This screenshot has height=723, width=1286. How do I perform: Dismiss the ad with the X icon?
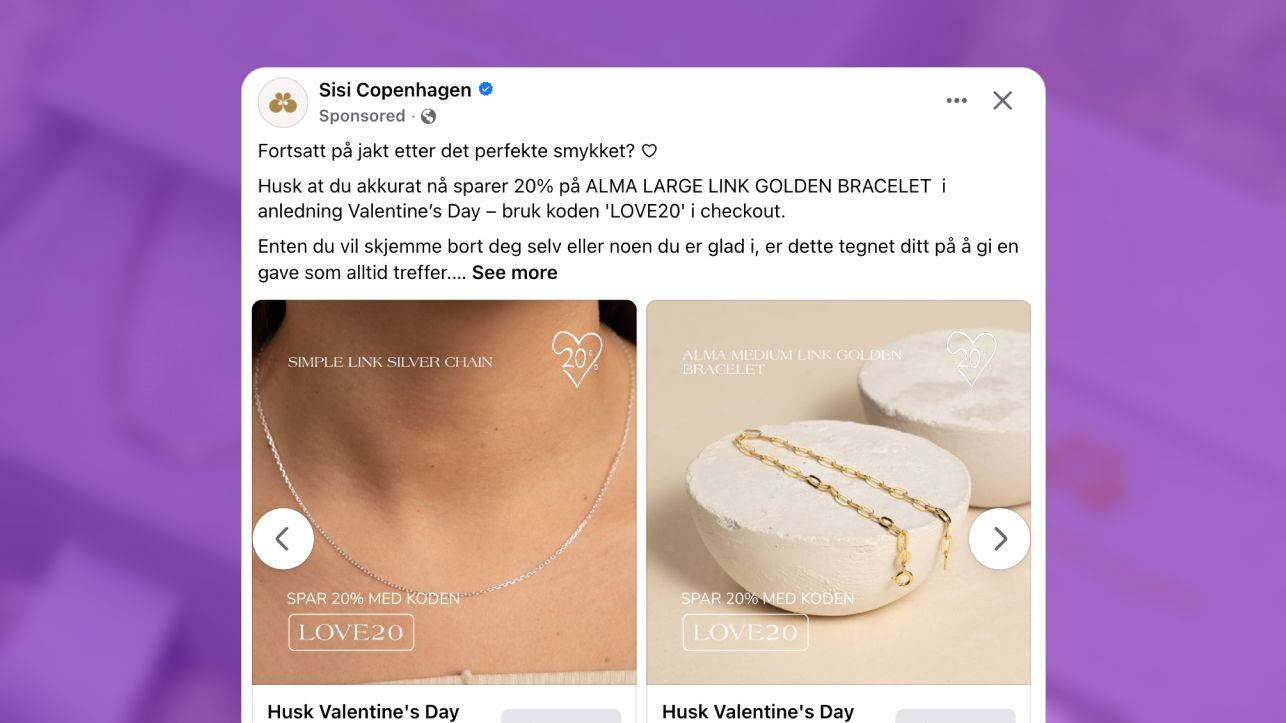(x=1002, y=100)
